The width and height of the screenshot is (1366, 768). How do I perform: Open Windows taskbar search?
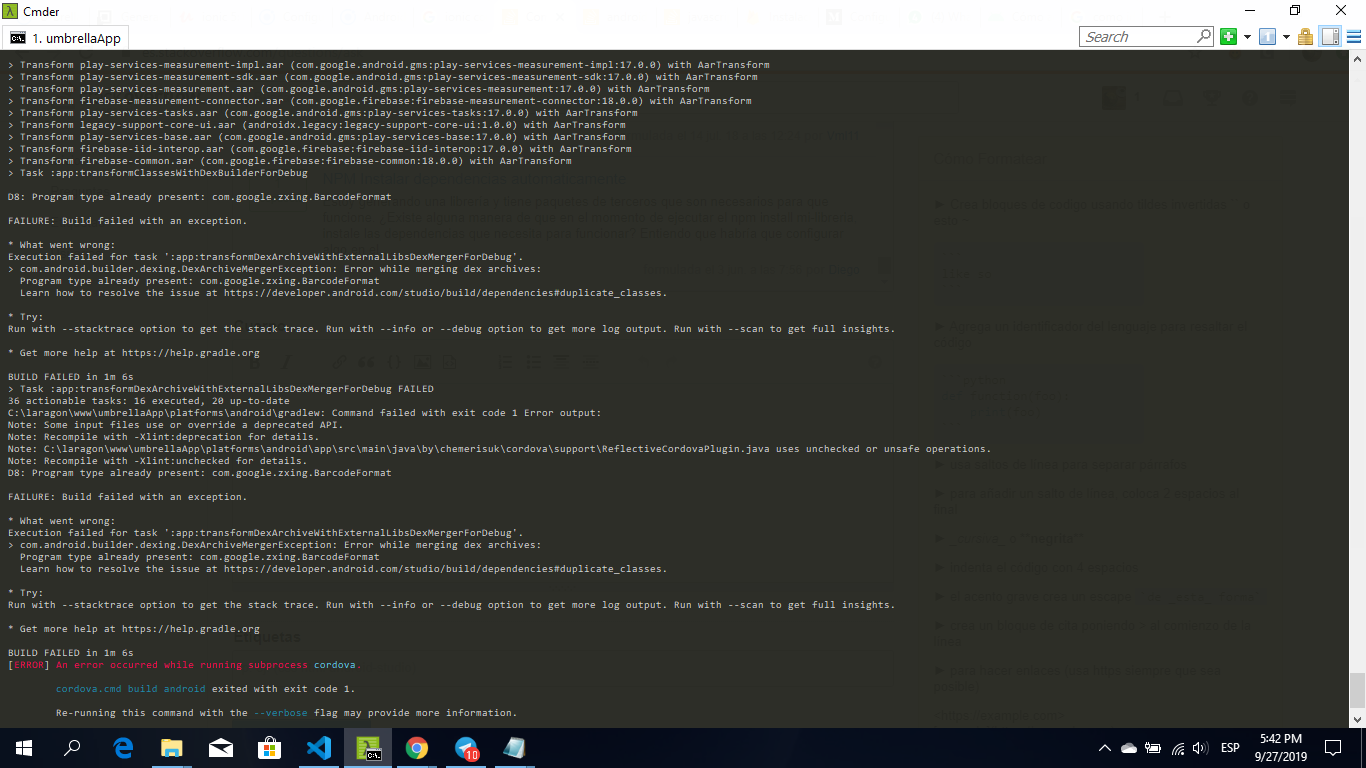72,748
